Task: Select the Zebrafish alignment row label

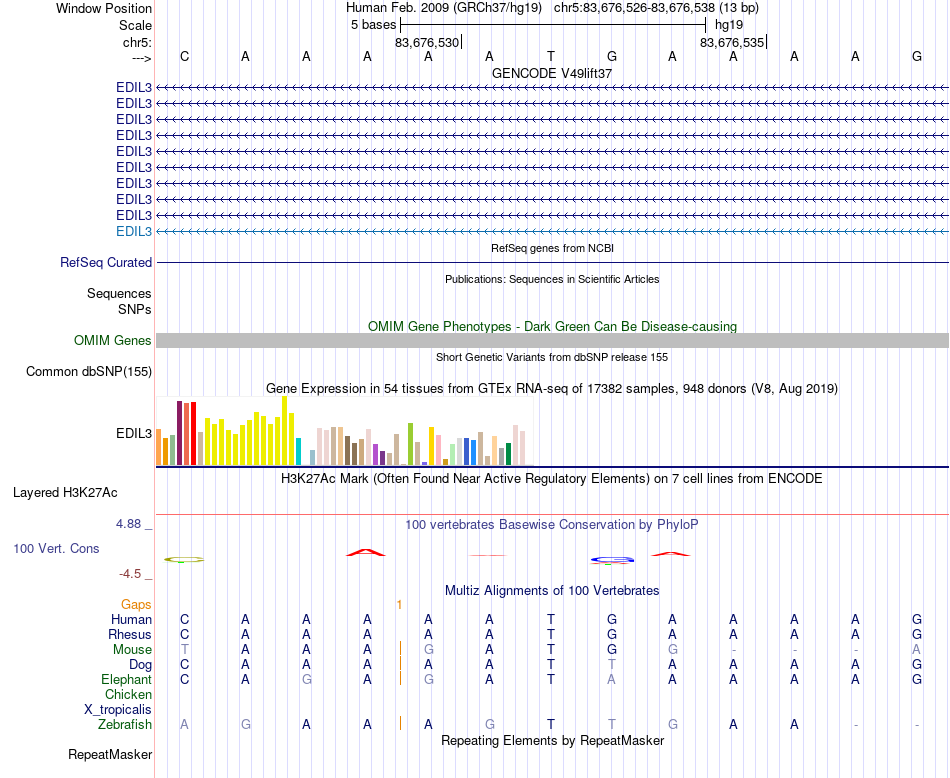Action: (x=125, y=725)
